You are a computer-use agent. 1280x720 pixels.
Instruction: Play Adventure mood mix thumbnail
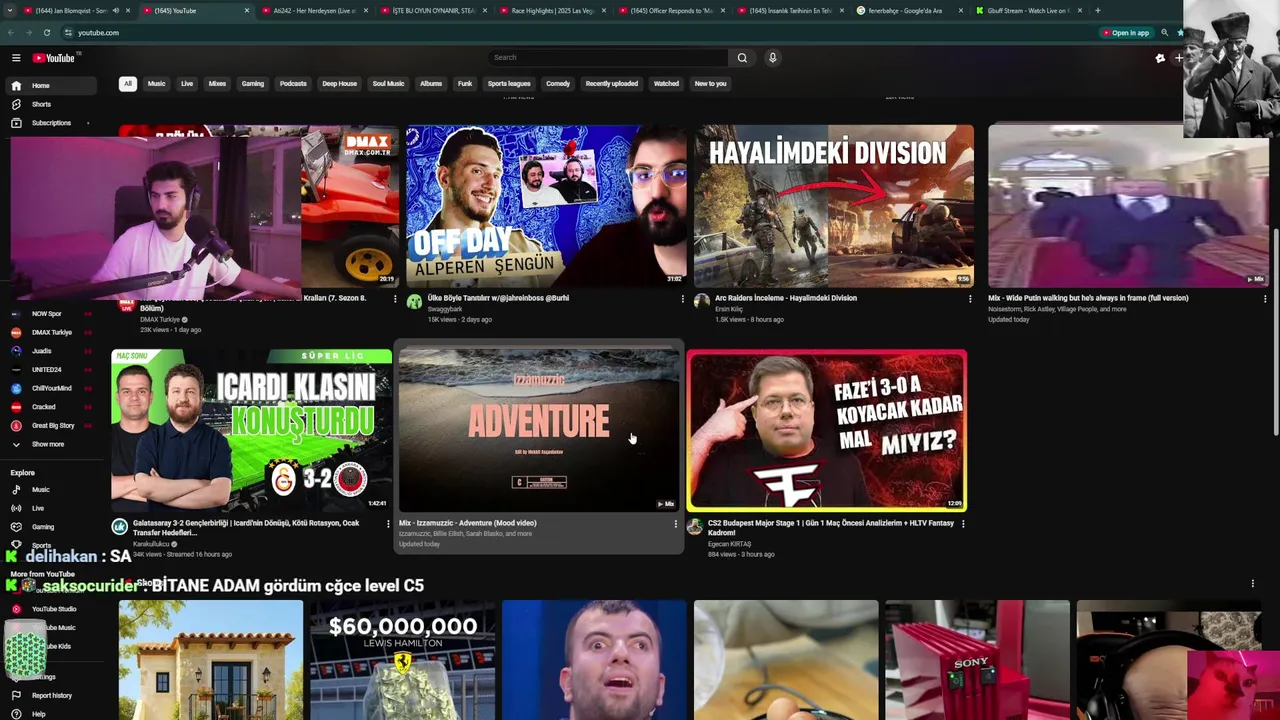(x=539, y=430)
